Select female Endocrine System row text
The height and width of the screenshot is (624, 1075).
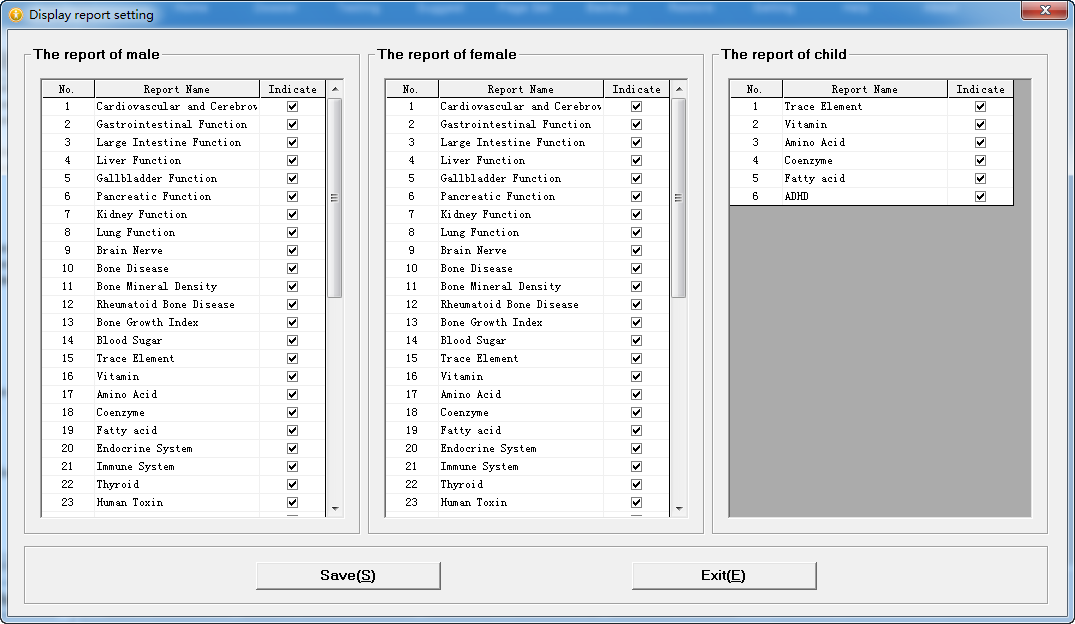pyautogui.click(x=488, y=448)
